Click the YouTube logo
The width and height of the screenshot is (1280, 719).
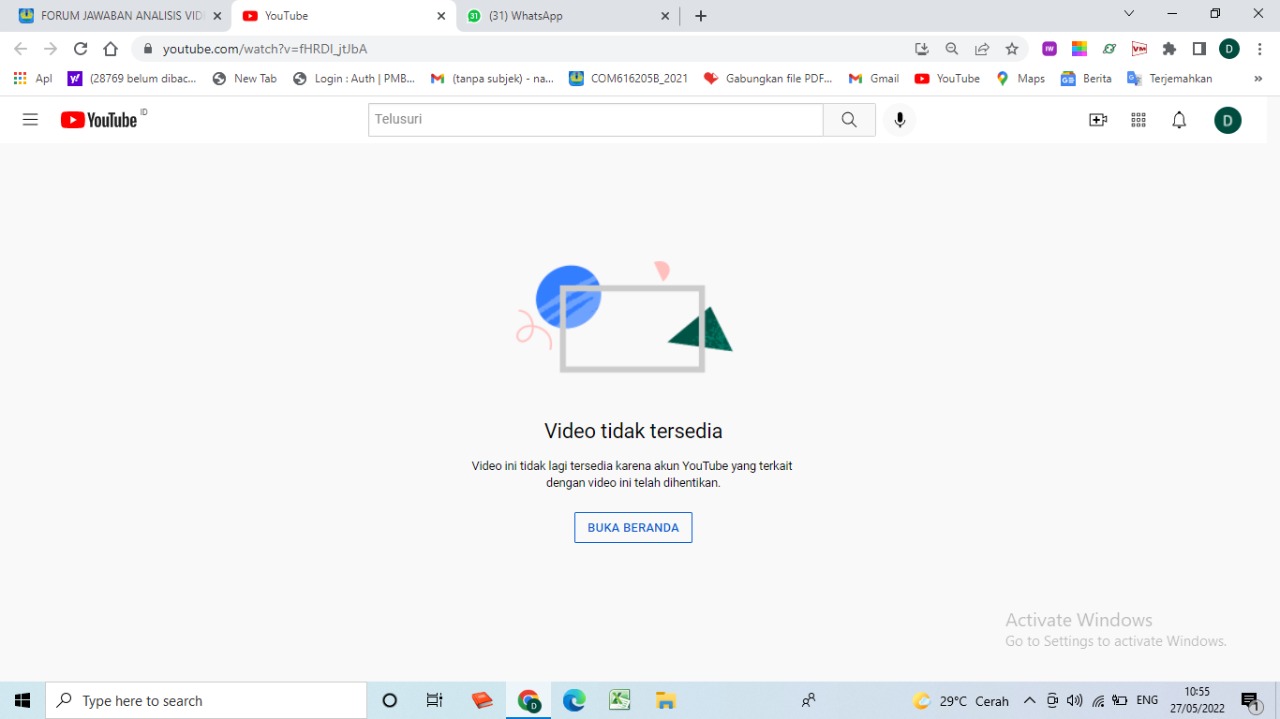click(99, 120)
